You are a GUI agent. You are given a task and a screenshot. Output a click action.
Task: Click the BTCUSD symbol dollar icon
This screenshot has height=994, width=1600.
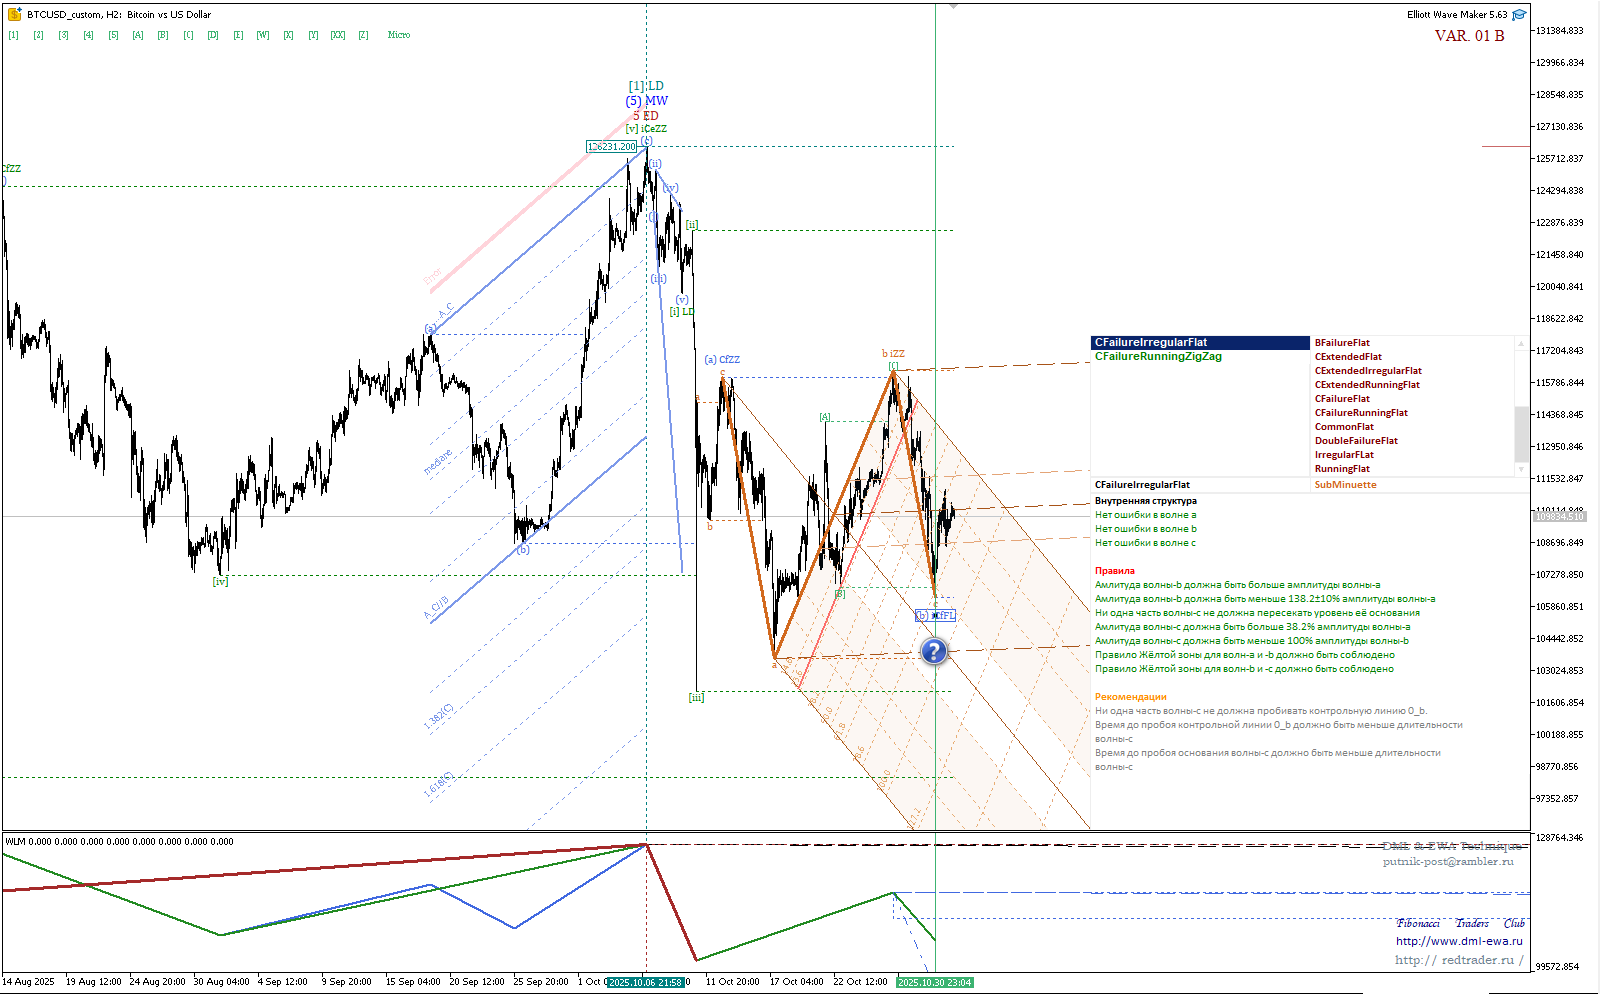pos(14,15)
